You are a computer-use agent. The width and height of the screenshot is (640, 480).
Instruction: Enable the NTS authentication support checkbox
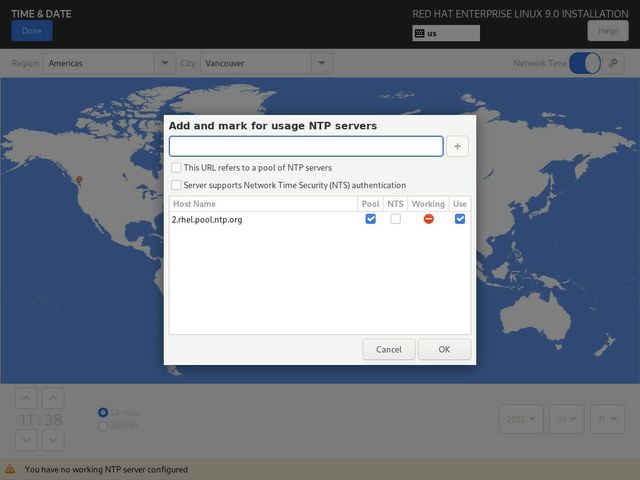[176, 185]
